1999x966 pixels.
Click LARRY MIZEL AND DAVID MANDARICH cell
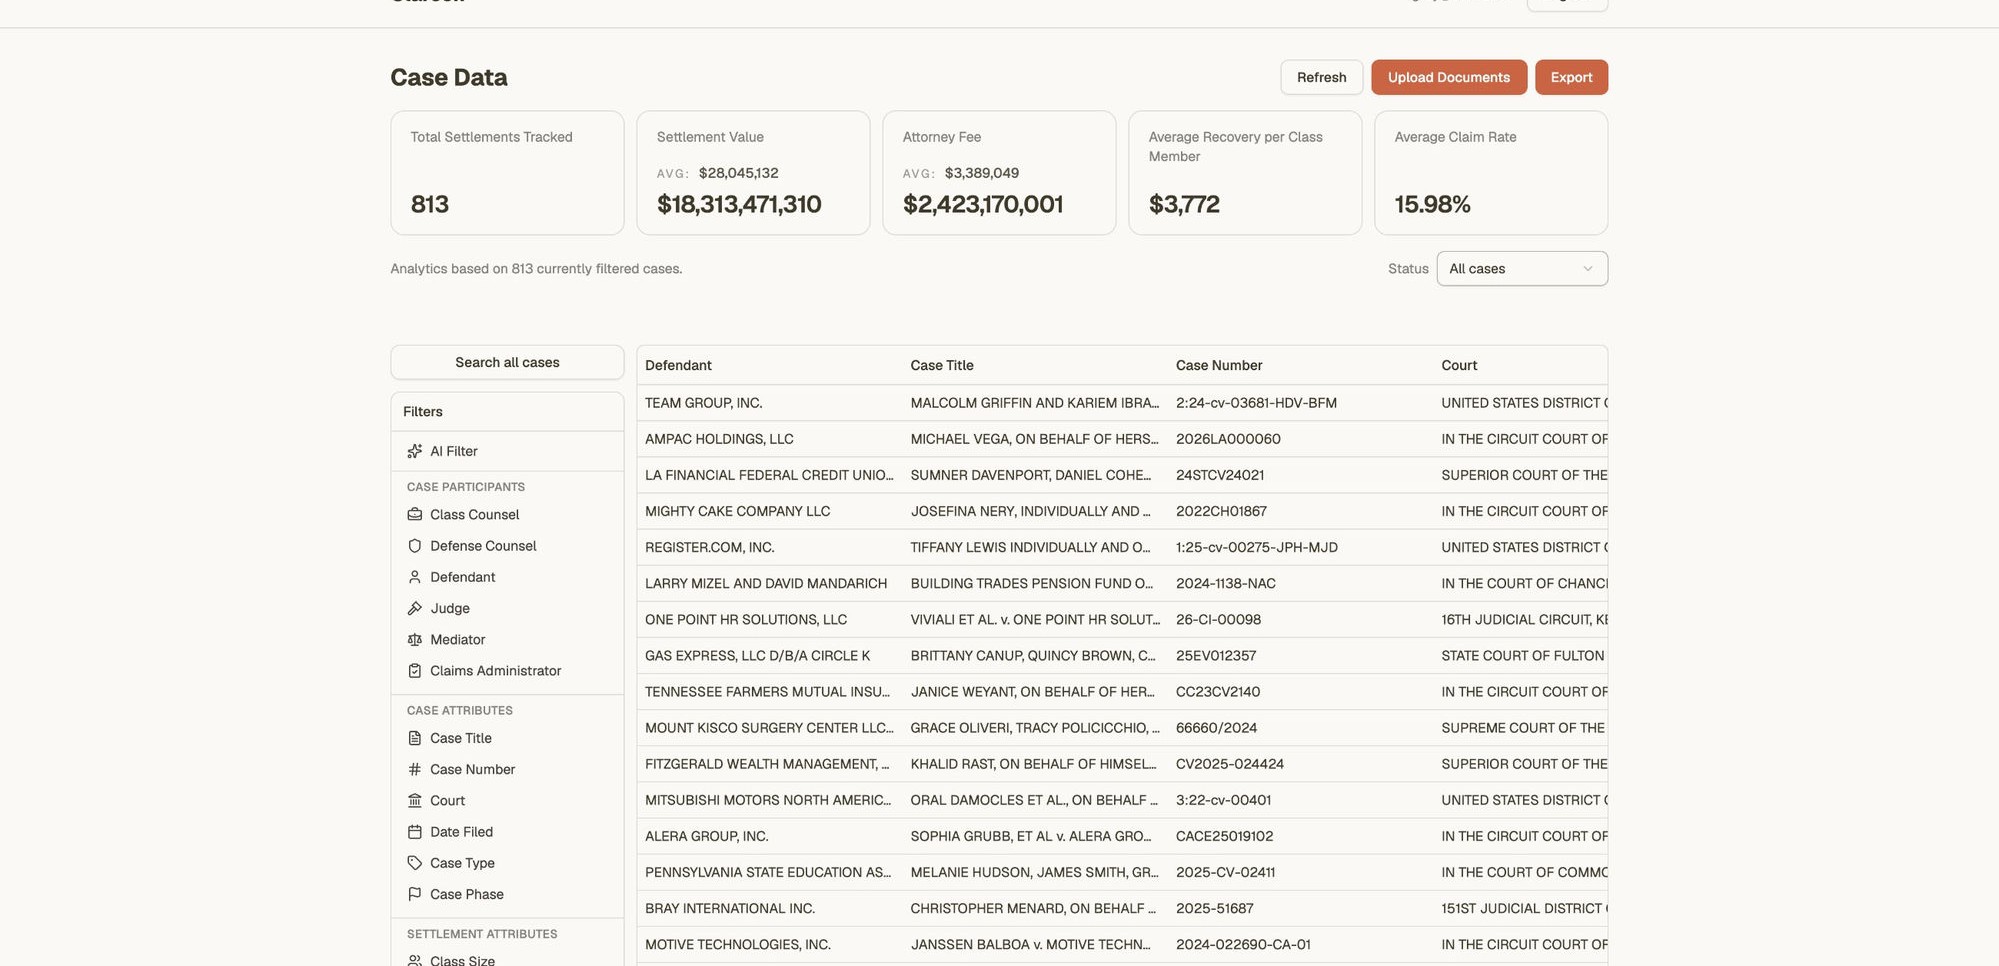[766, 583]
